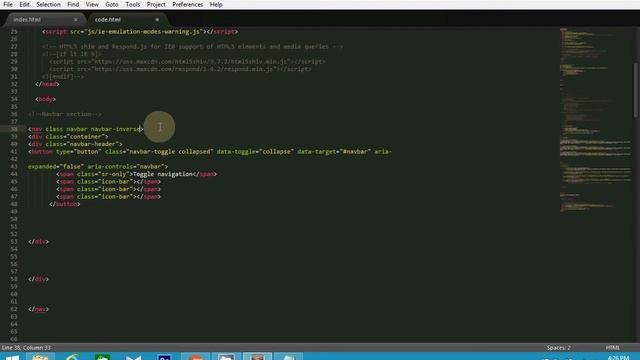Open the Tools menu
This screenshot has width=640, height=360.
click(133, 4)
